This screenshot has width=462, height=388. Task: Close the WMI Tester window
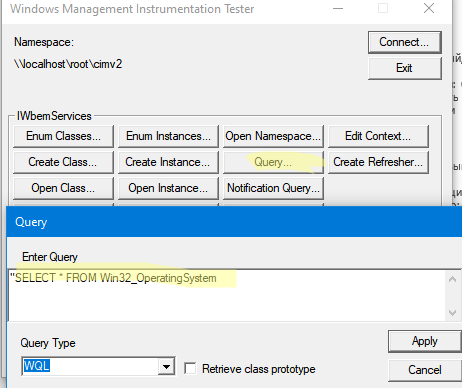[x=429, y=8]
